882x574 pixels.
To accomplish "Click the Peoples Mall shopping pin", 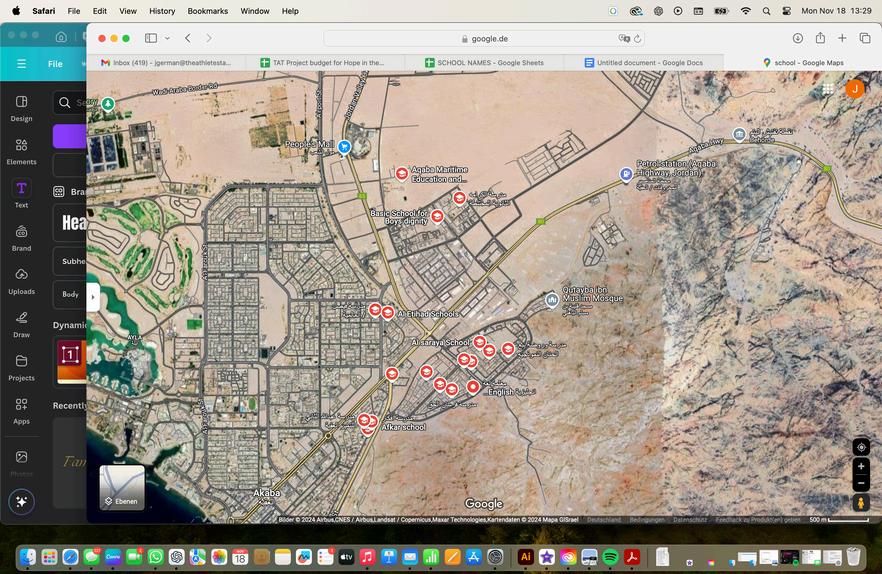I will coord(344,147).
